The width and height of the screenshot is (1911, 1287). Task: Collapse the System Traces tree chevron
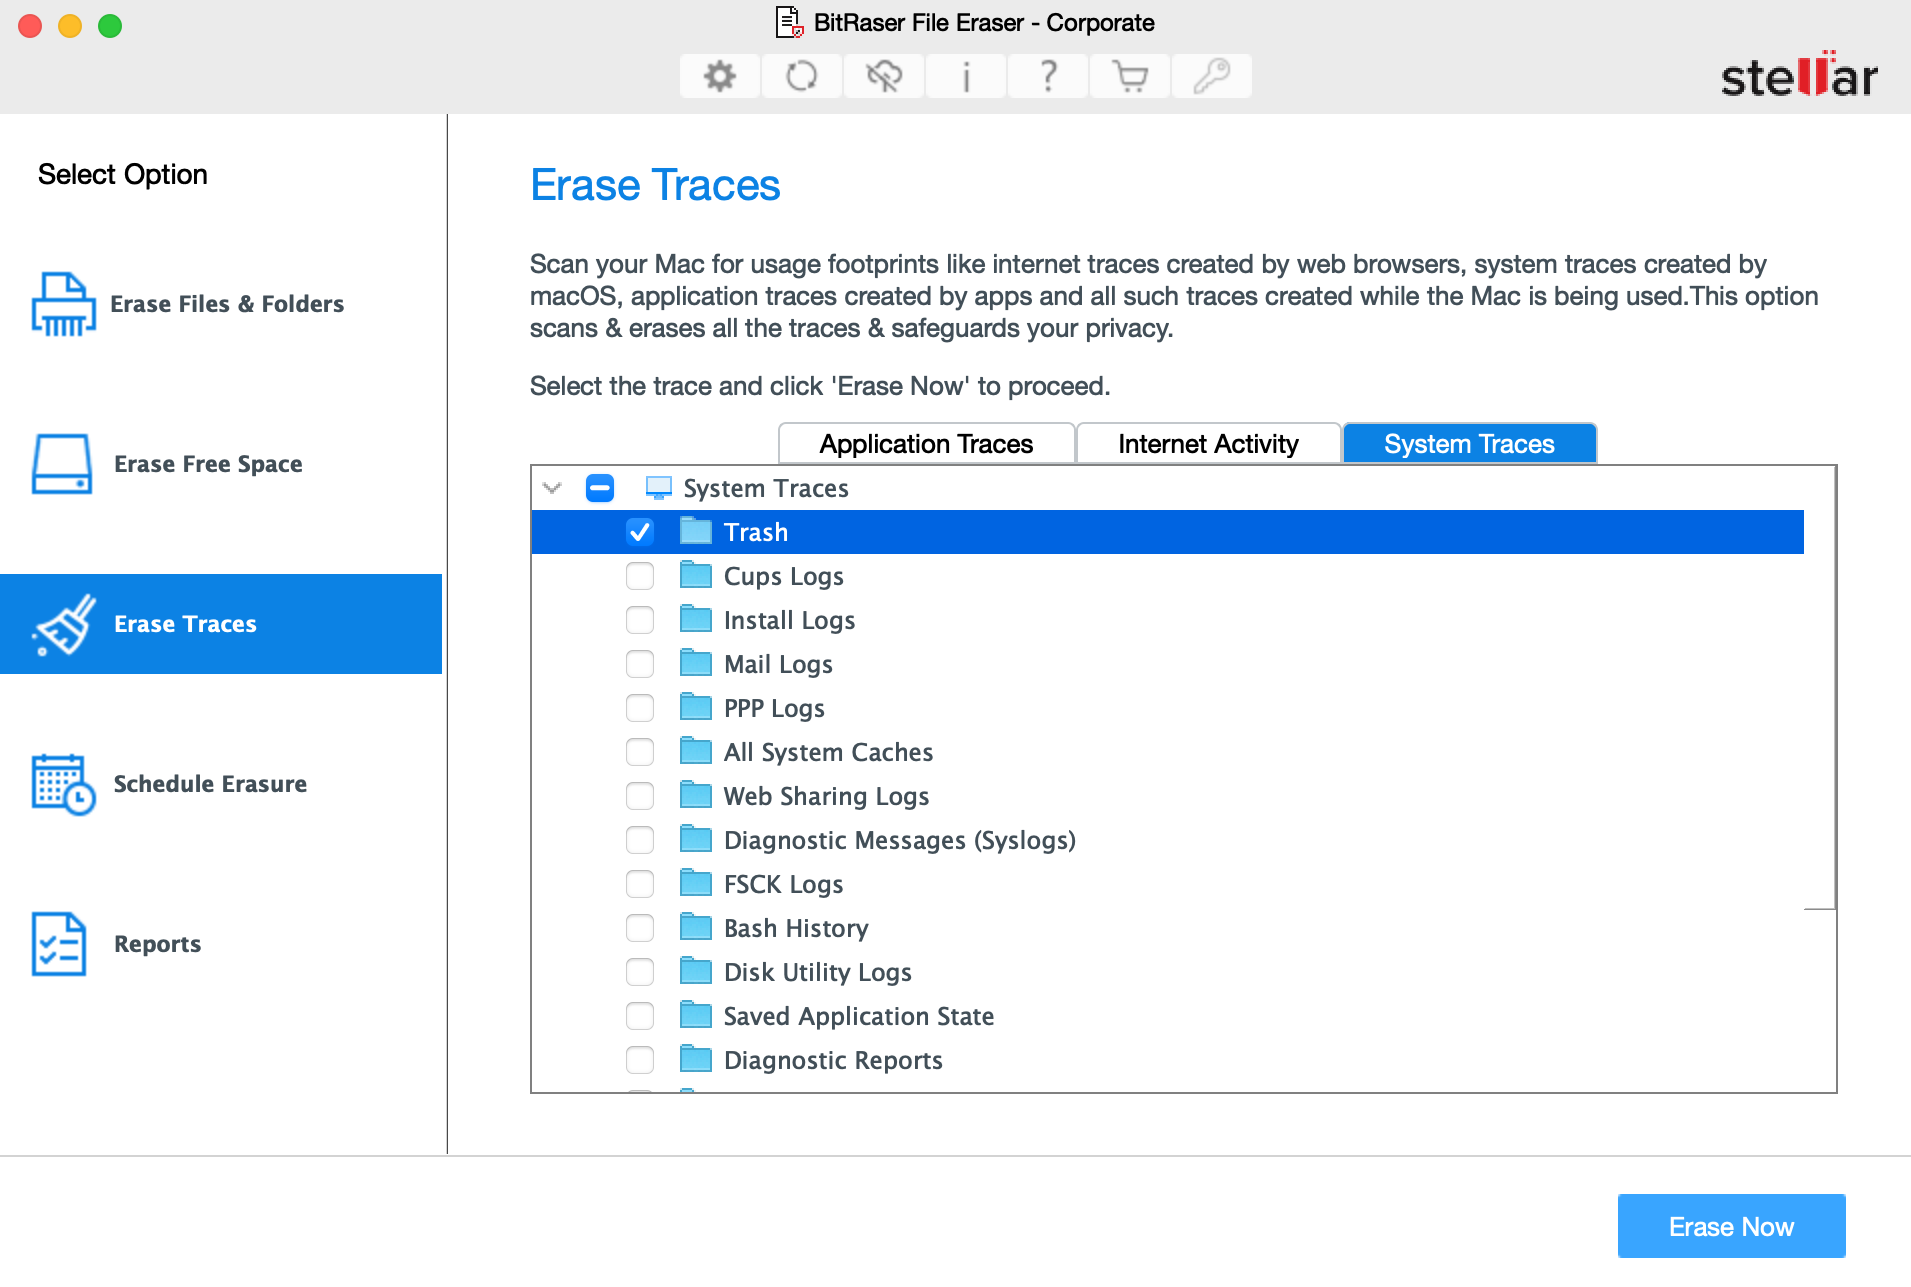[x=552, y=488]
